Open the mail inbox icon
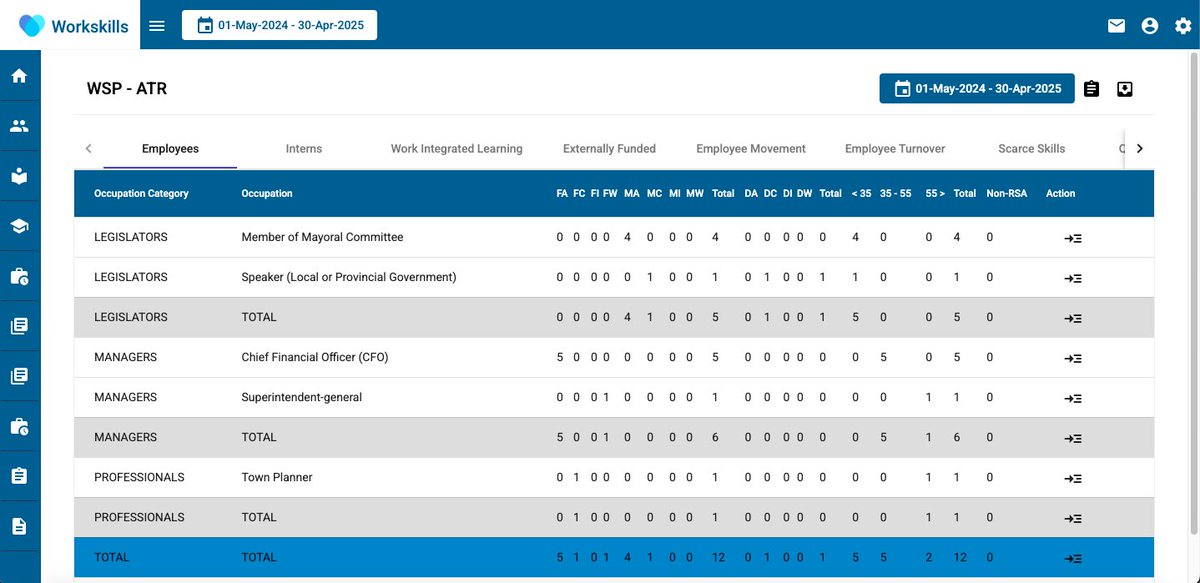1200x583 pixels. click(x=1117, y=26)
